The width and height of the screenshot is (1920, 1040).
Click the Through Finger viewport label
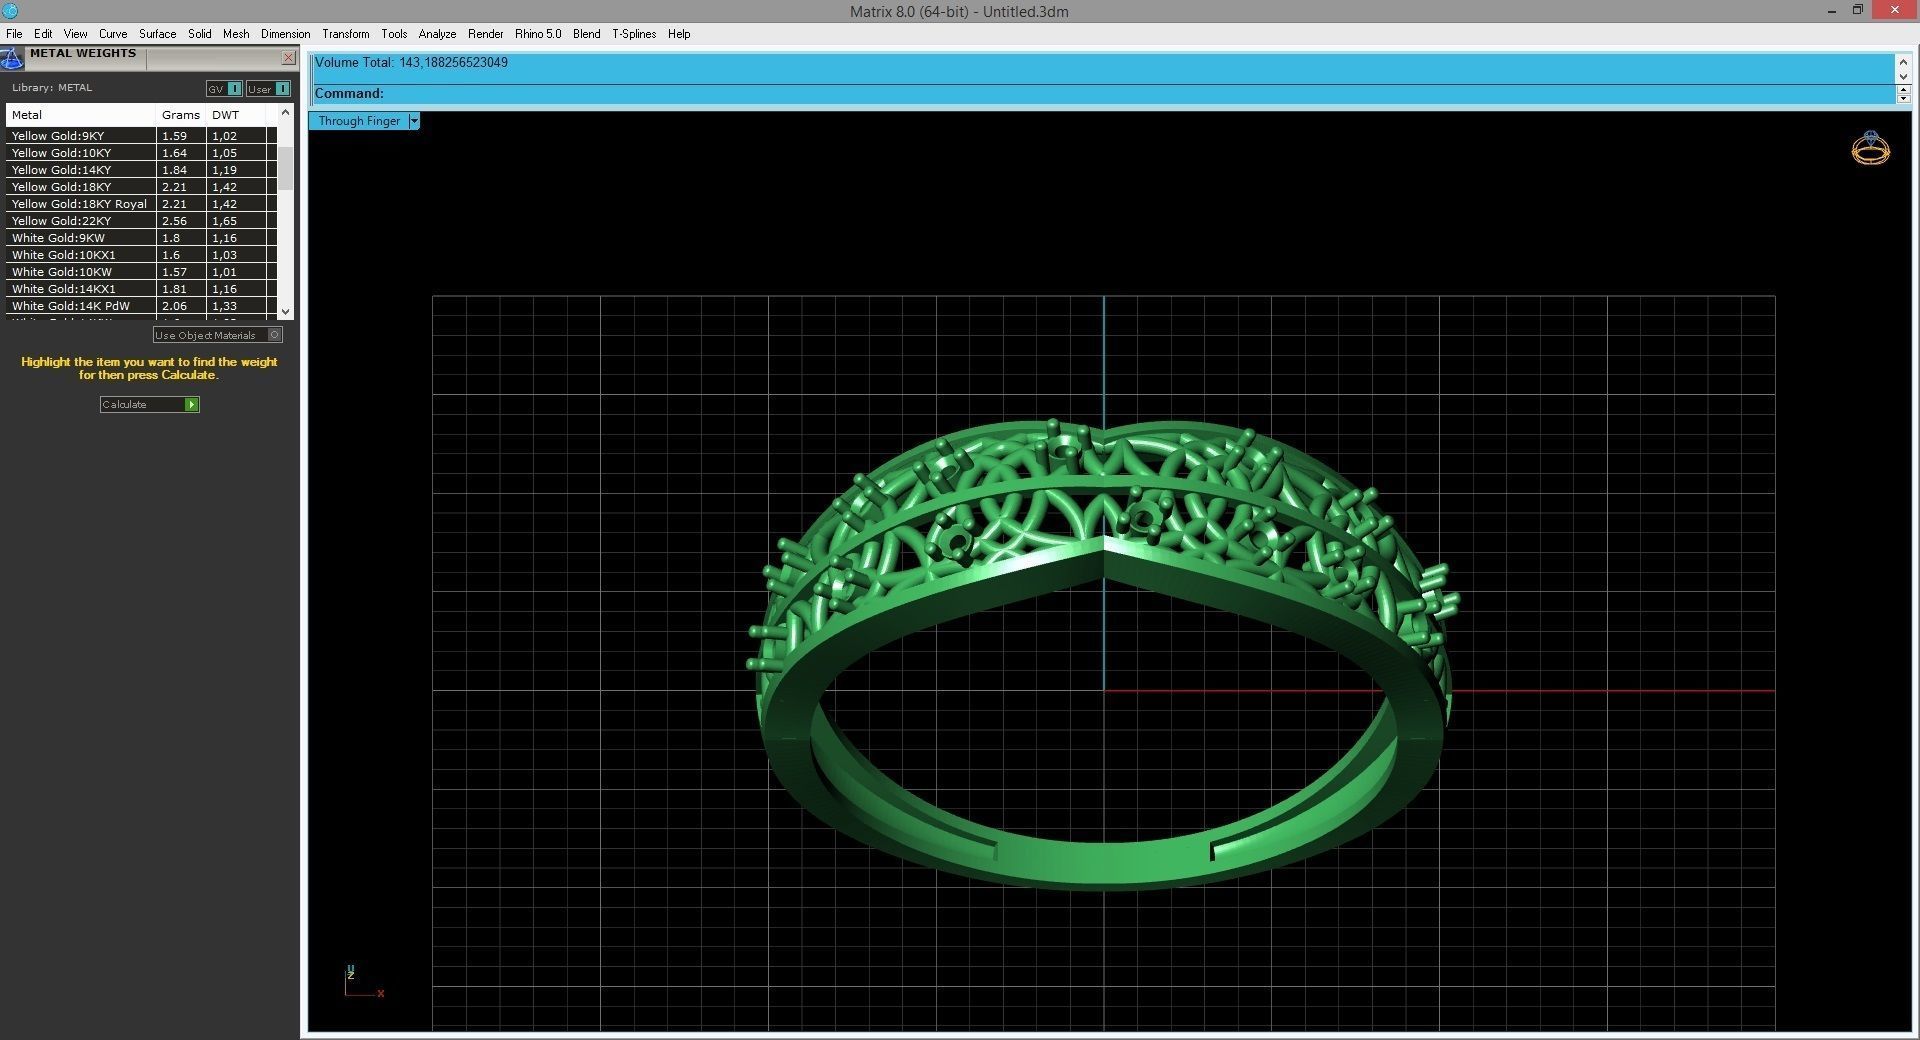click(359, 121)
